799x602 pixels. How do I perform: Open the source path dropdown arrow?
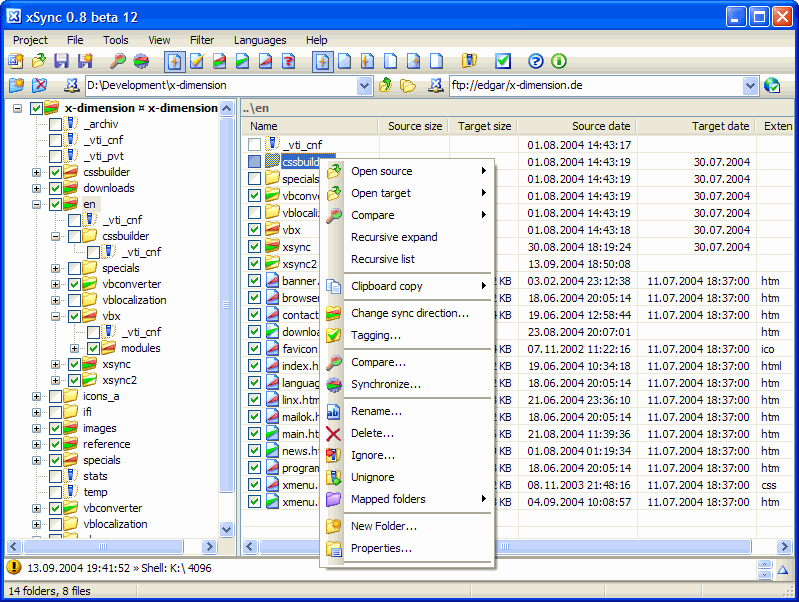click(364, 85)
